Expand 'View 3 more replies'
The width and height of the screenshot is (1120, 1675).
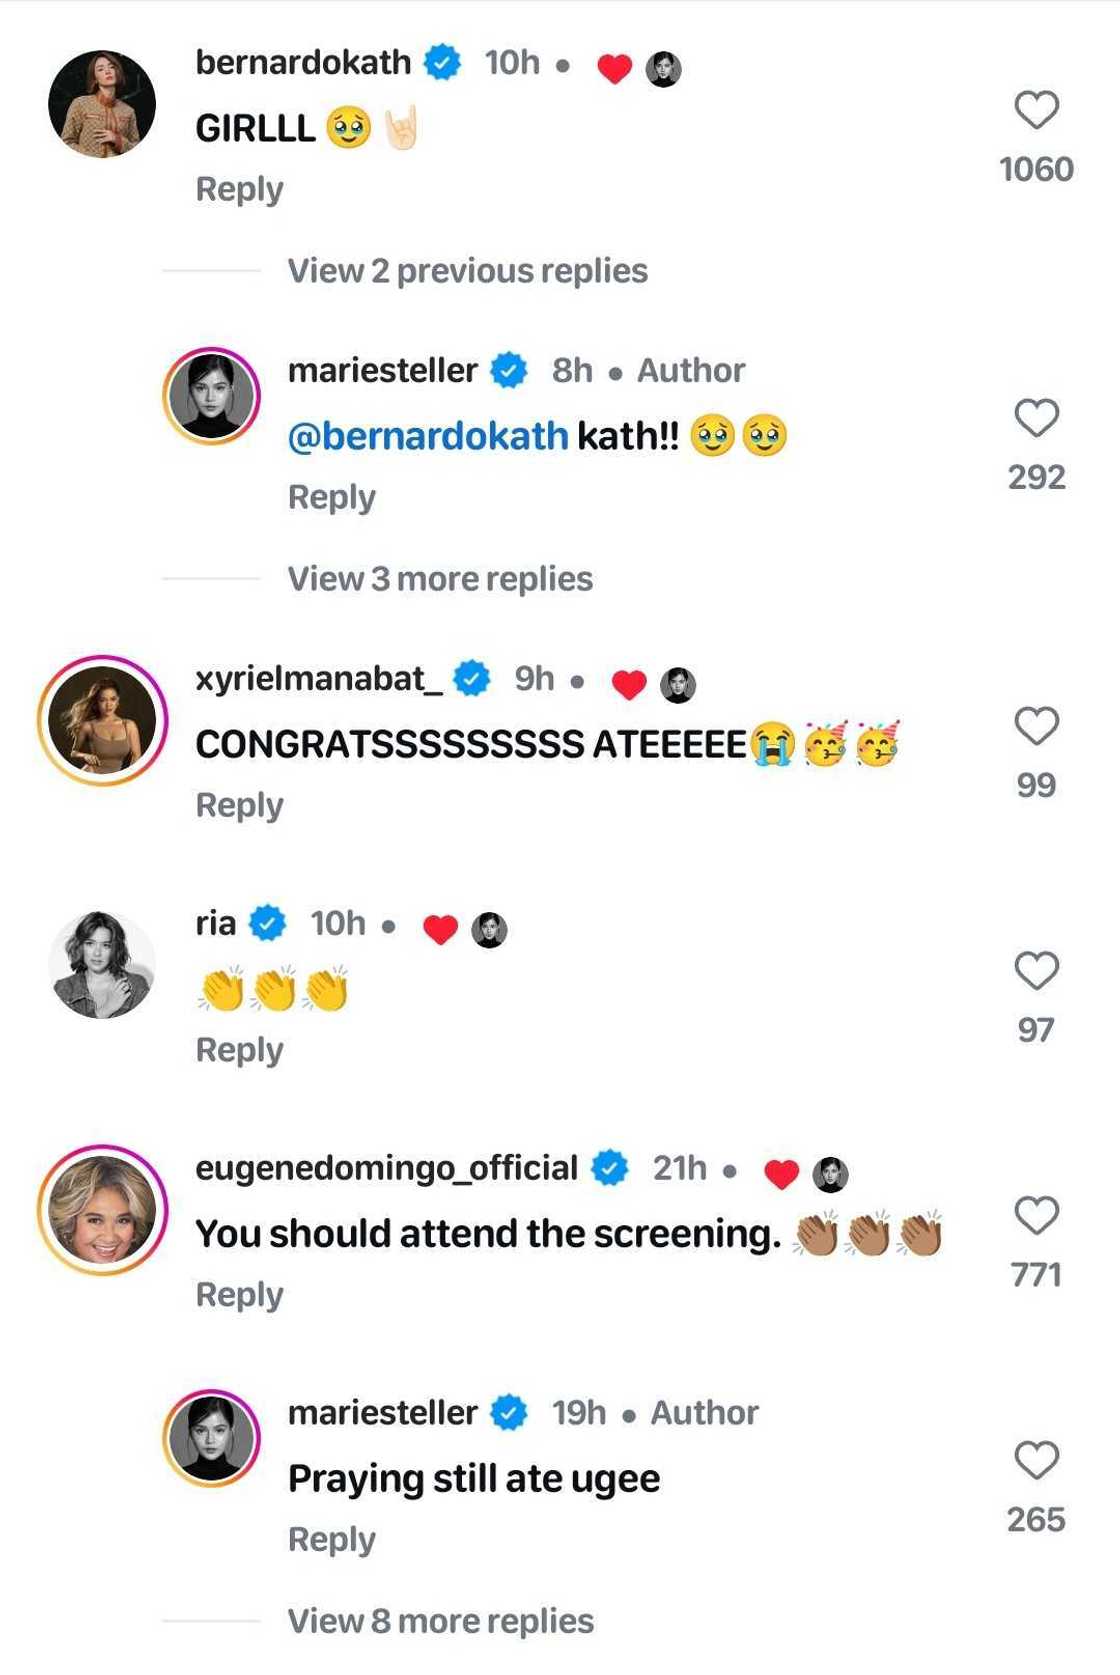[440, 579]
